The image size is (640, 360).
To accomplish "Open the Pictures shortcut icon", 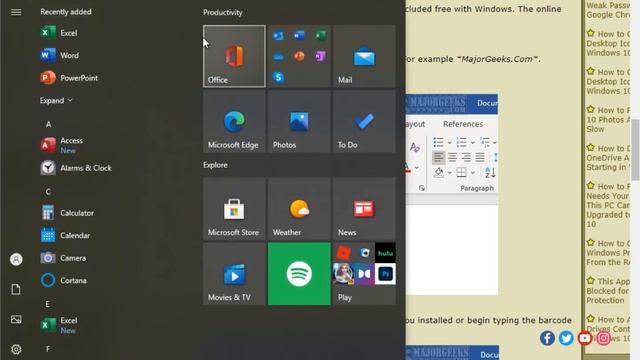I will pos(16,319).
